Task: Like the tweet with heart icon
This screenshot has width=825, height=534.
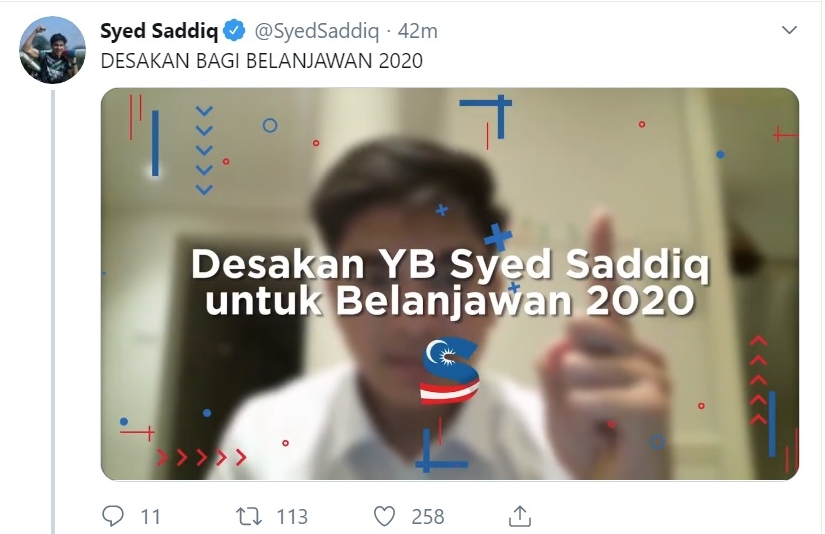Action: point(384,516)
